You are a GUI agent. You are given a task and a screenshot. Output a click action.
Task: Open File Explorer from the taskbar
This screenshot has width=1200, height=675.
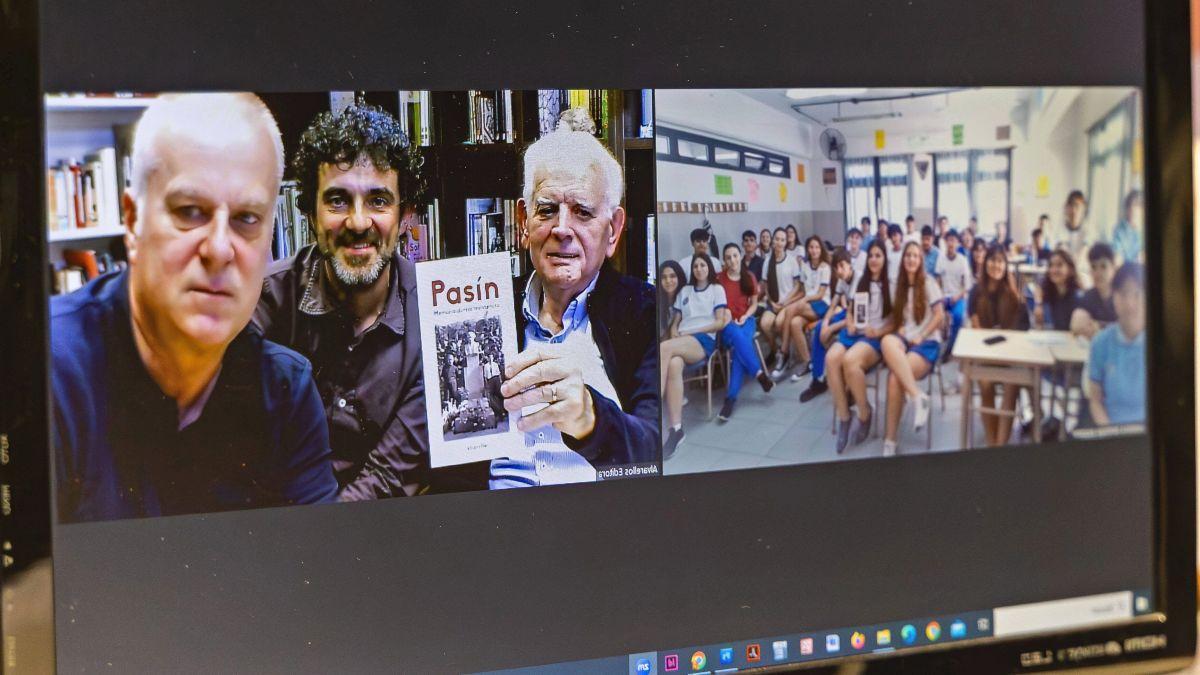[x=882, y=636]
